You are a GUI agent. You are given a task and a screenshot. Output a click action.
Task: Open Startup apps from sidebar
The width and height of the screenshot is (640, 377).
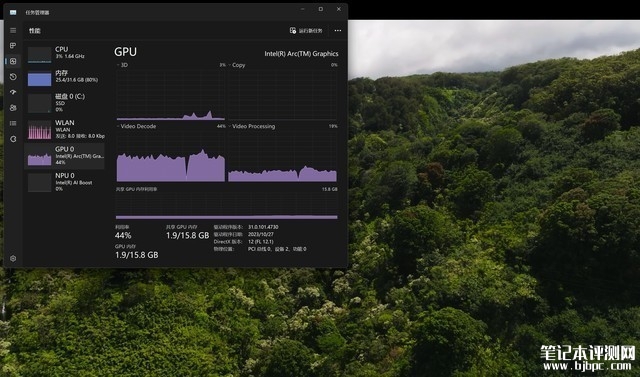tap(13, 92)
